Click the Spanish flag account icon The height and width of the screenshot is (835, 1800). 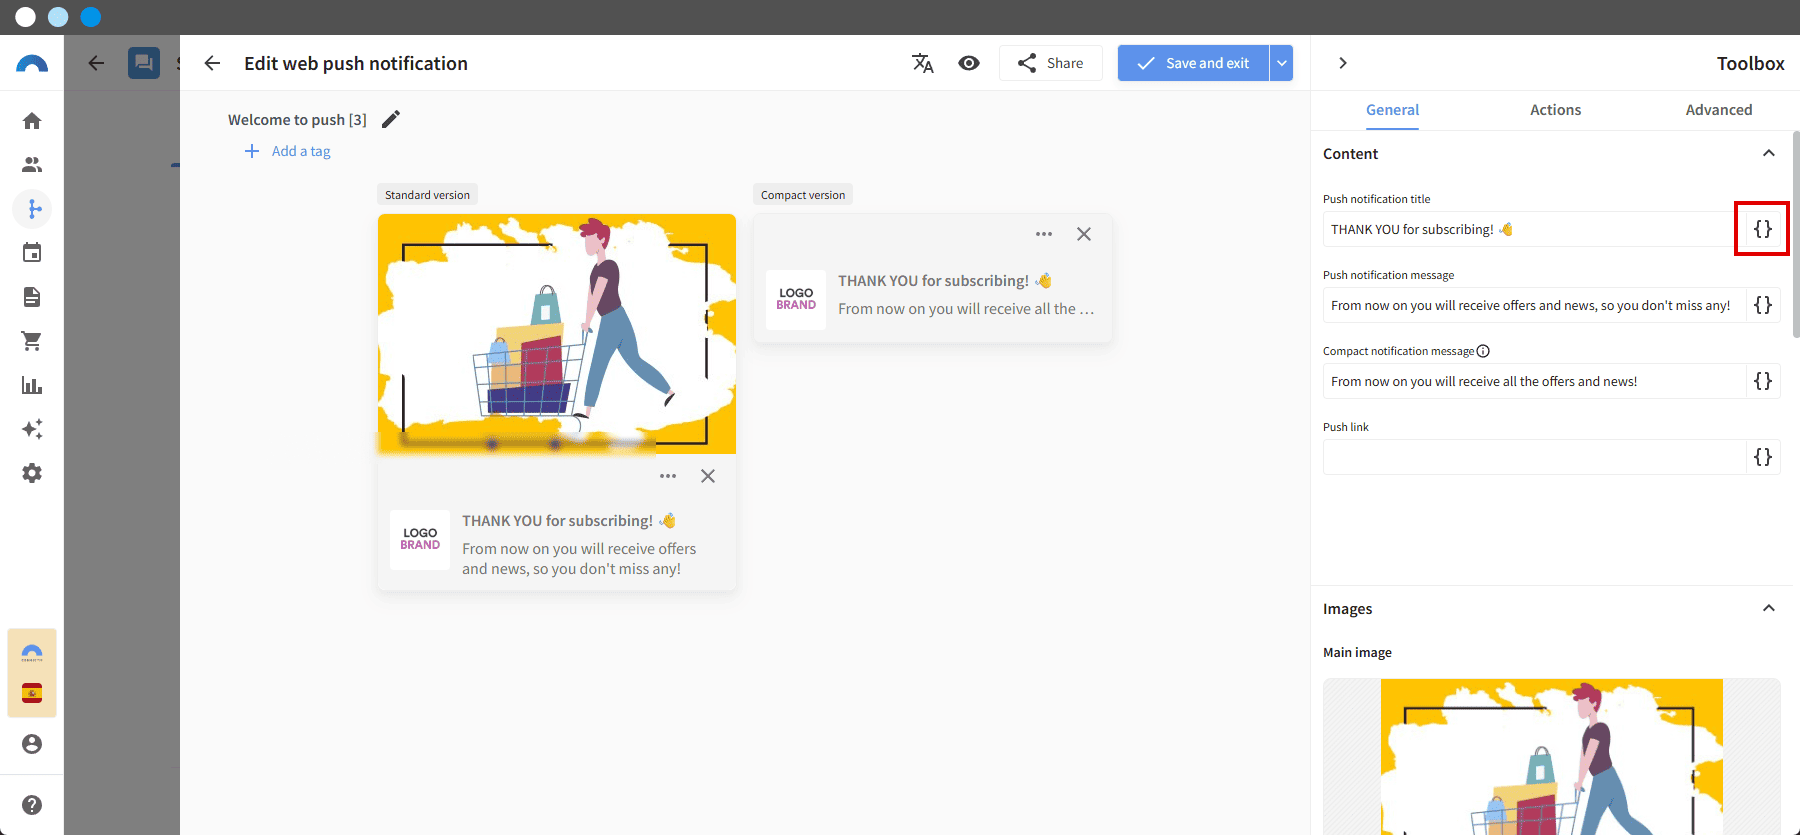[32, 693]
